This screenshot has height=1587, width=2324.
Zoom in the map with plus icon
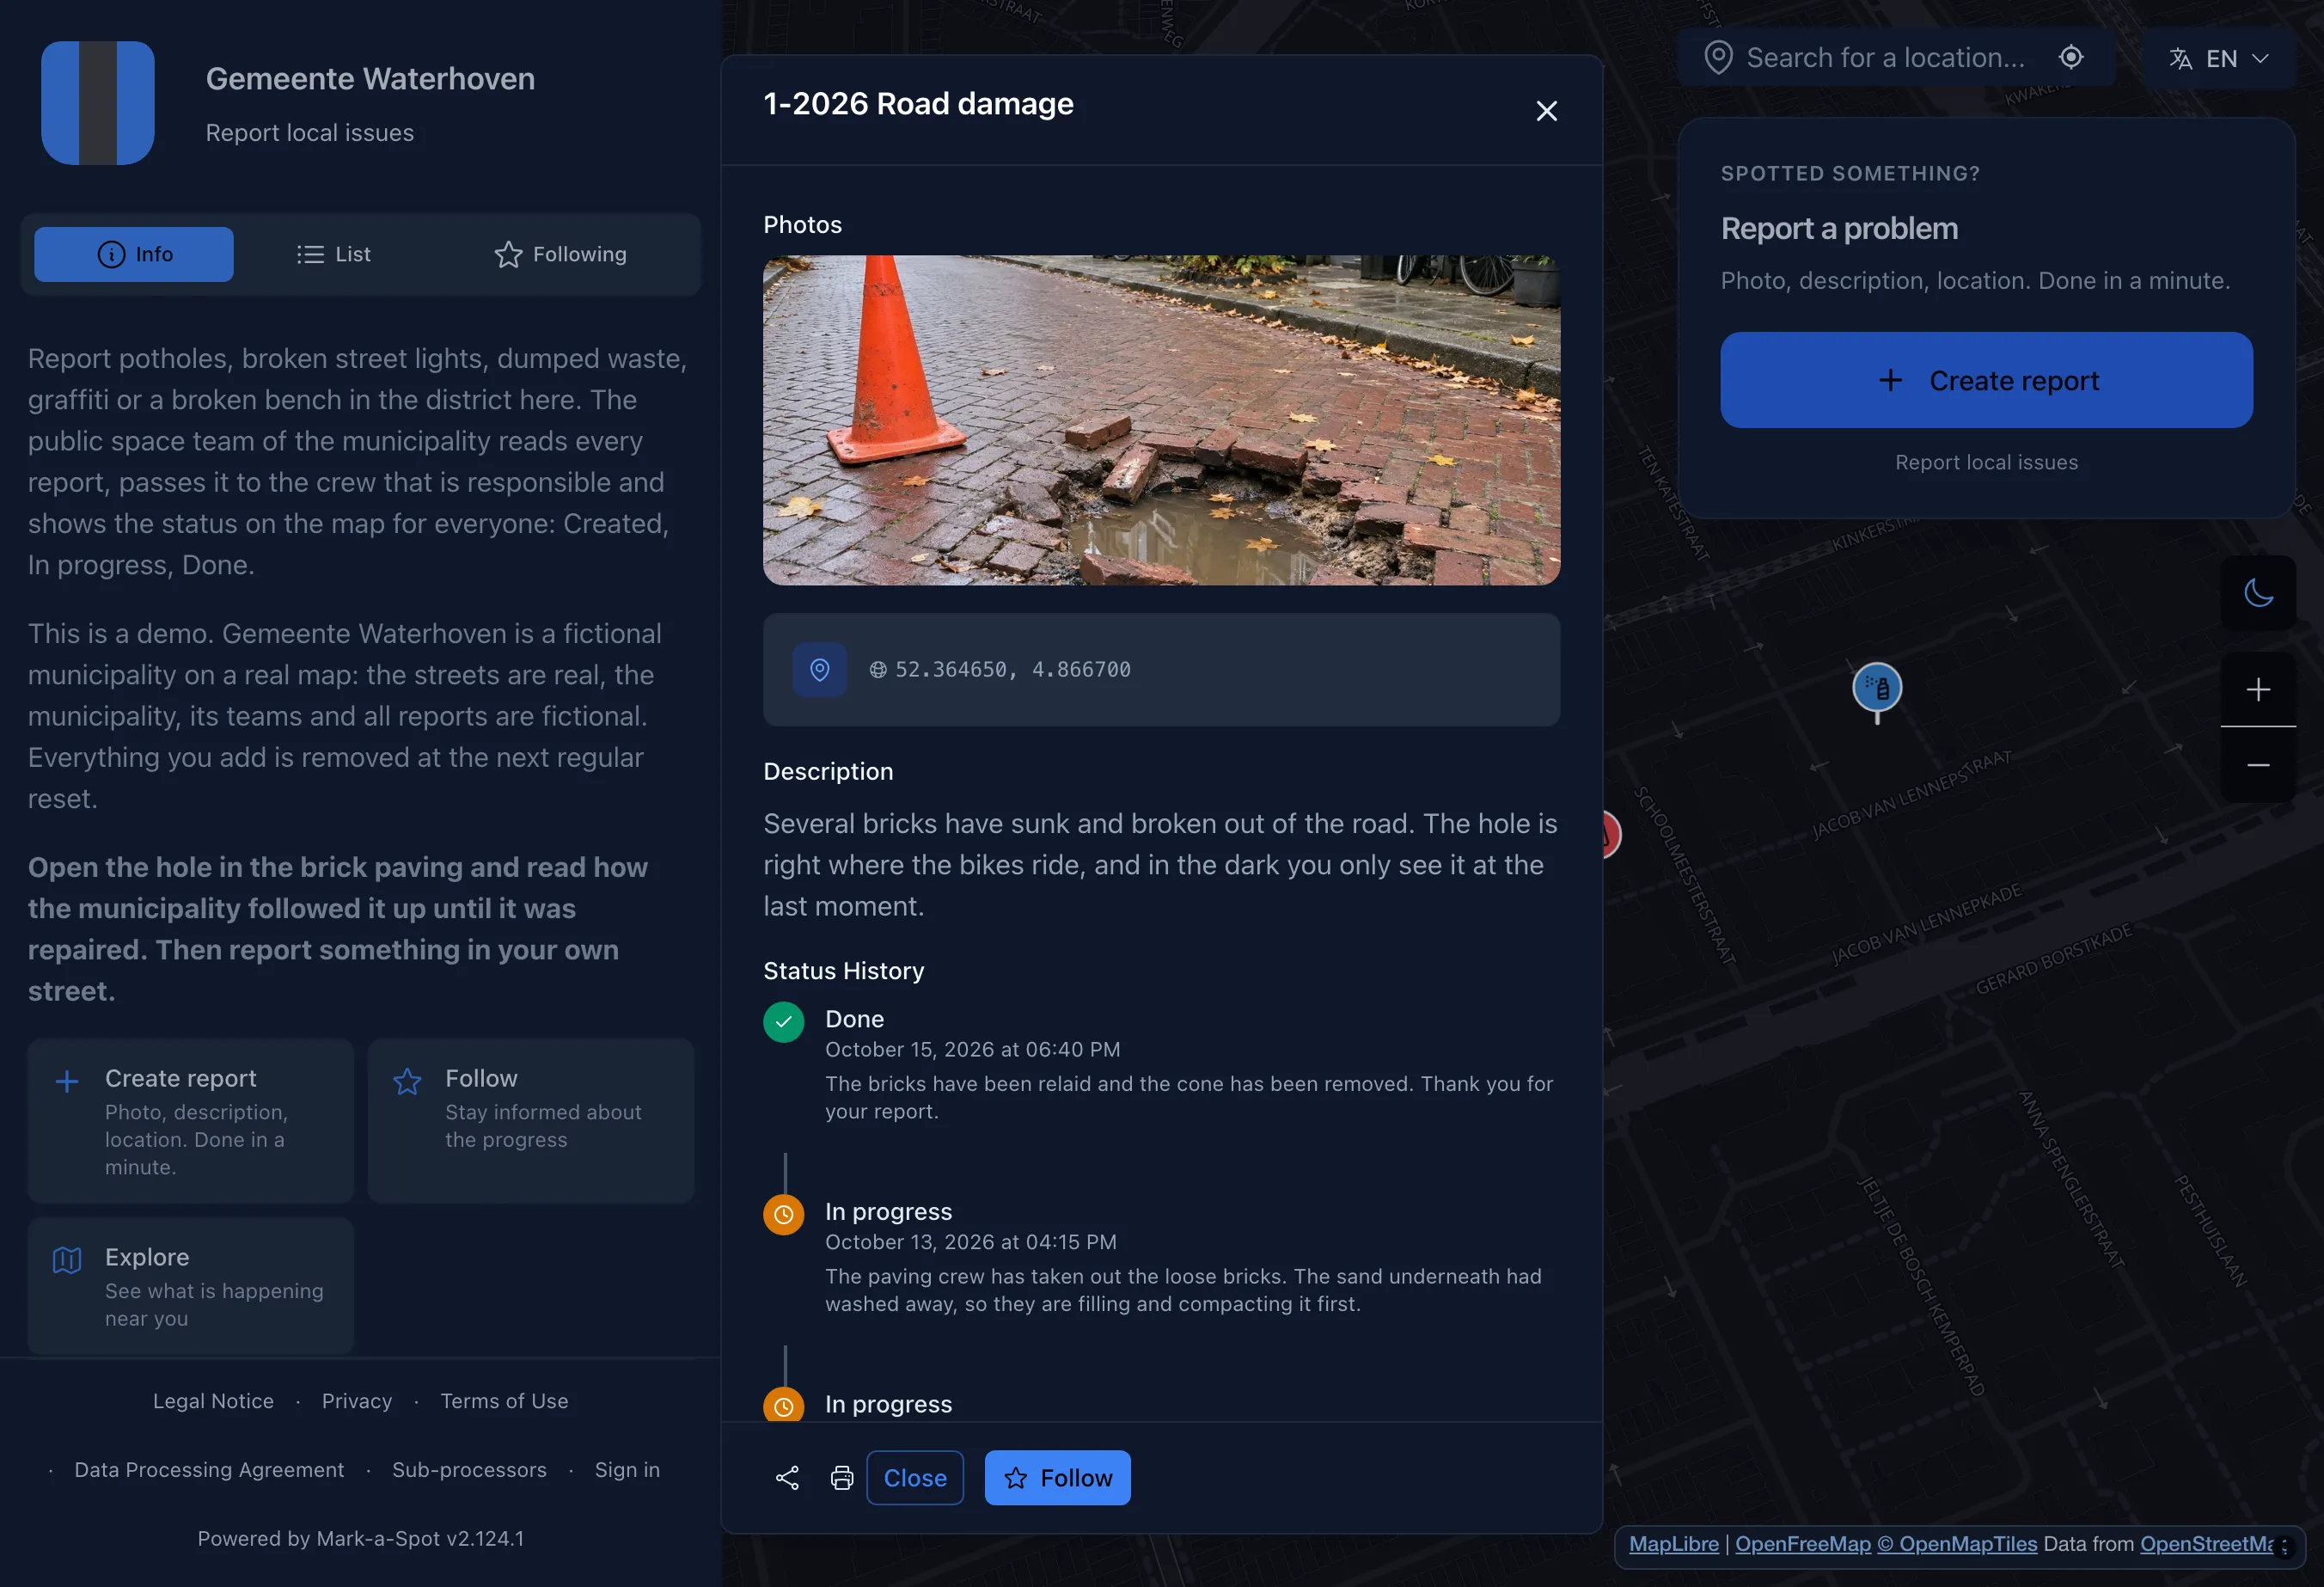coord(2258,689)
